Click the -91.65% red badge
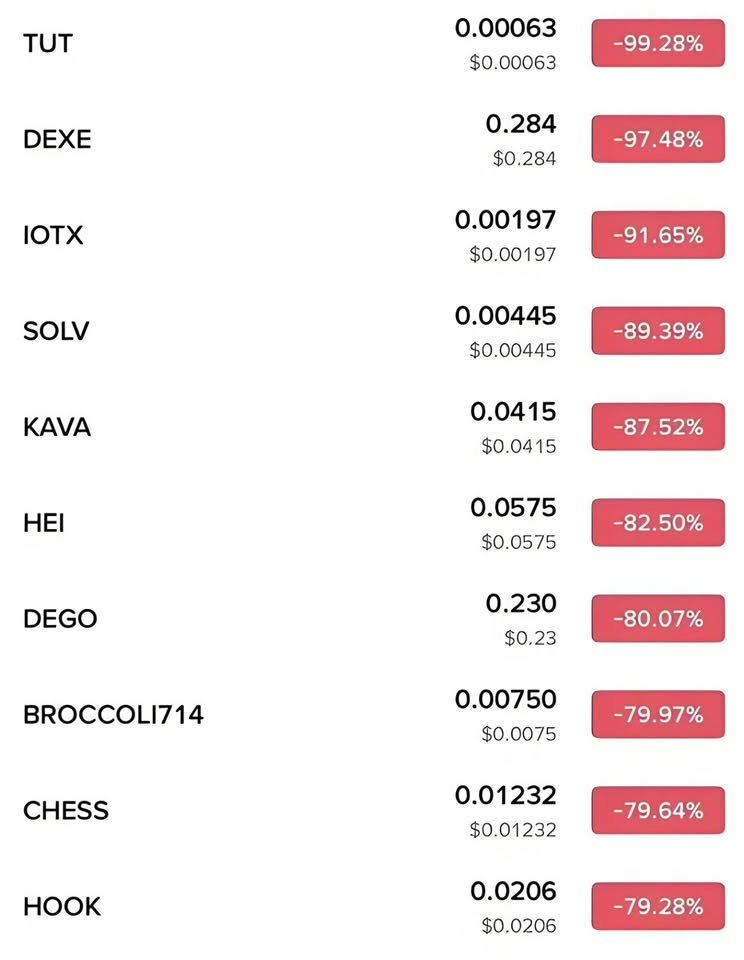Screen dimensions: 744x960 click(x=658, y=235)
